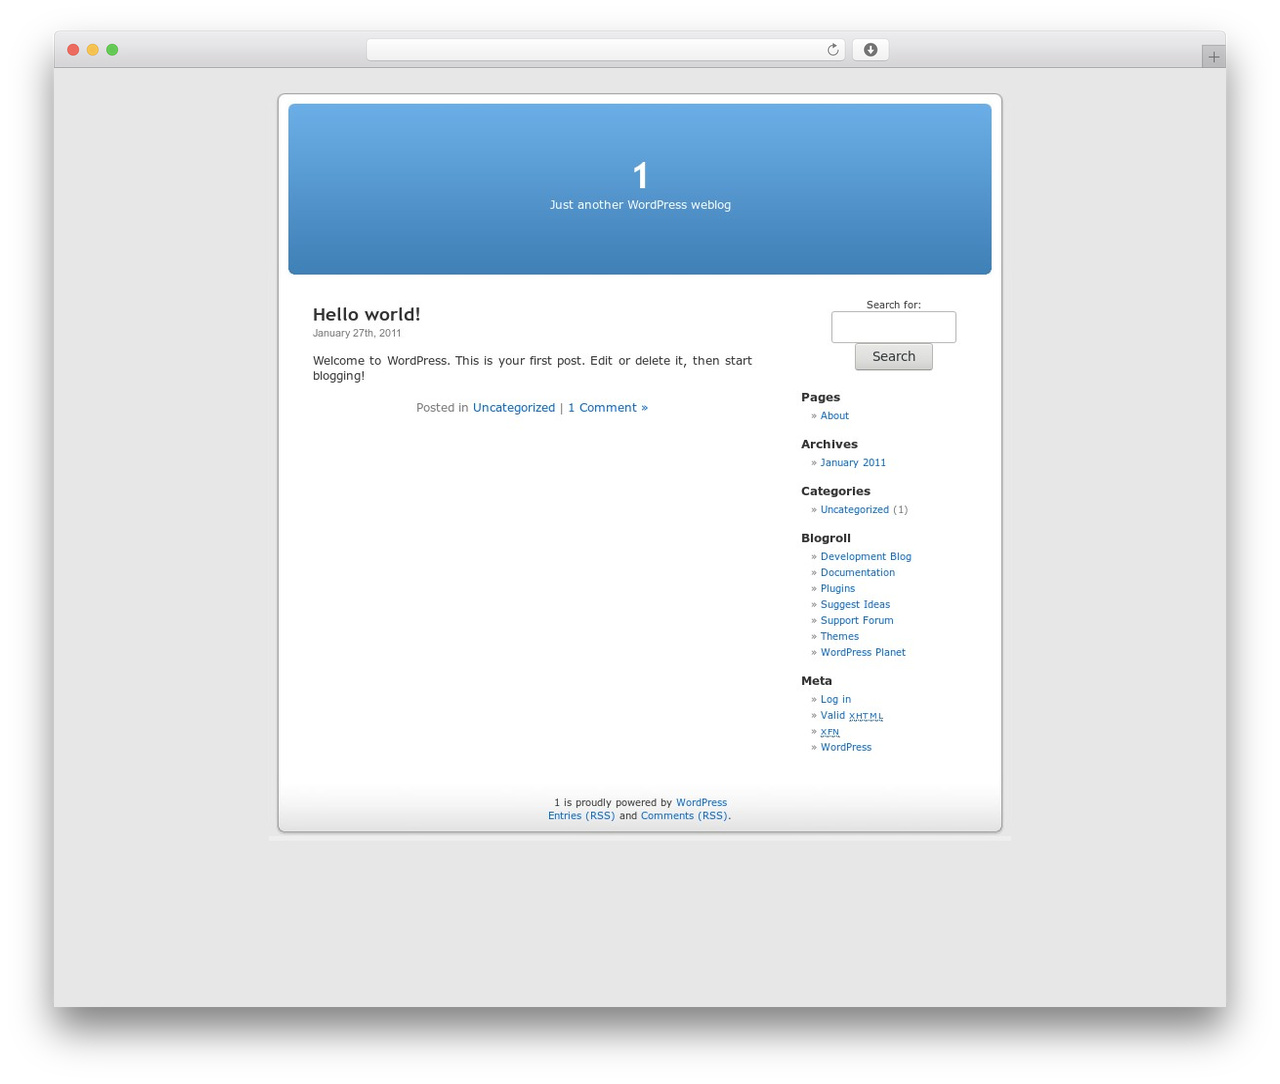
Task: Open the XFN link under Meta
Action: click(x=830, y=732)
